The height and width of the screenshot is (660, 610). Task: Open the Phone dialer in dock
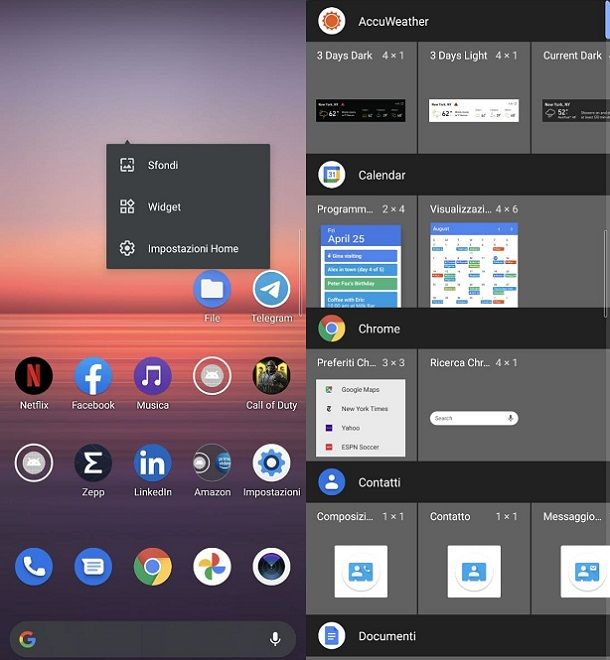[34, 567]
